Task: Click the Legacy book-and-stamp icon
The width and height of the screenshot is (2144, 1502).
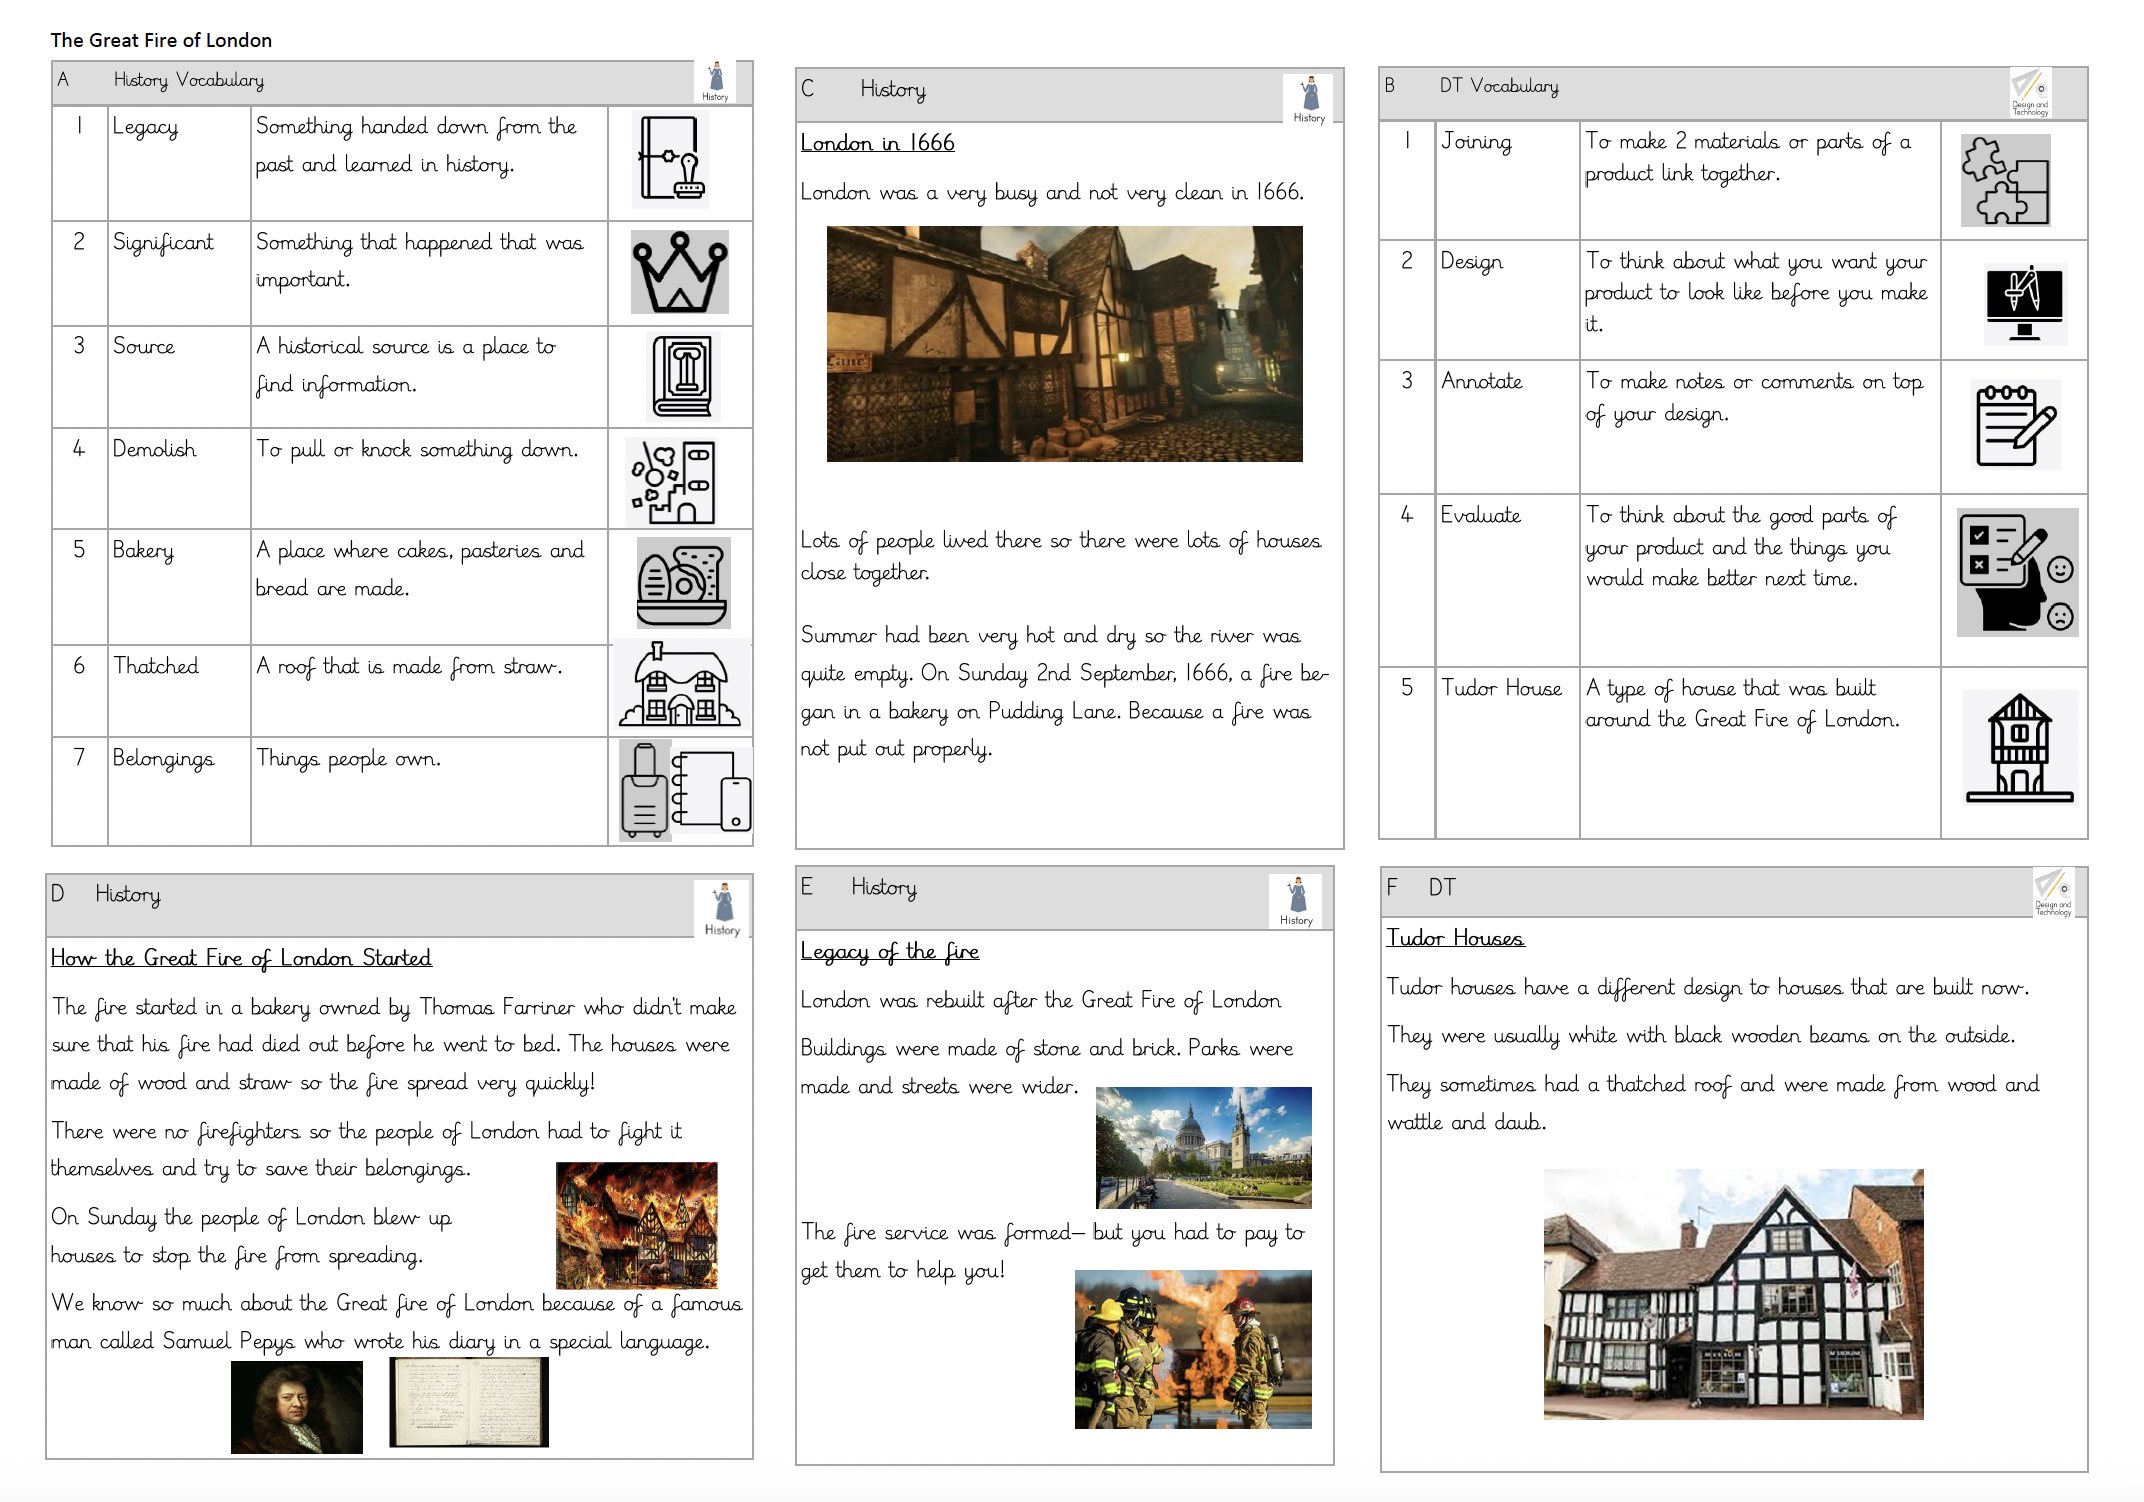Action: (x=671, y=159)
